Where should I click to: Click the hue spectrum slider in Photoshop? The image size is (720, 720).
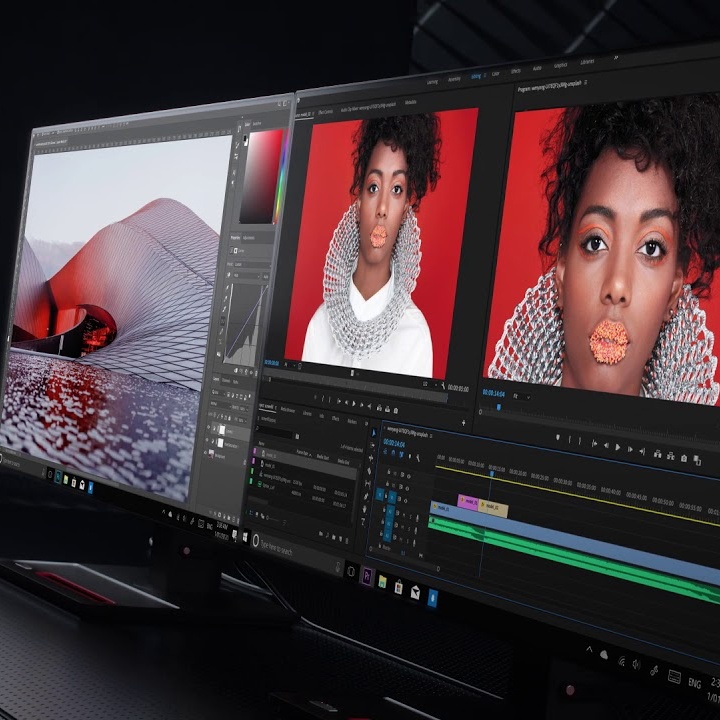(x=281, y=177)
